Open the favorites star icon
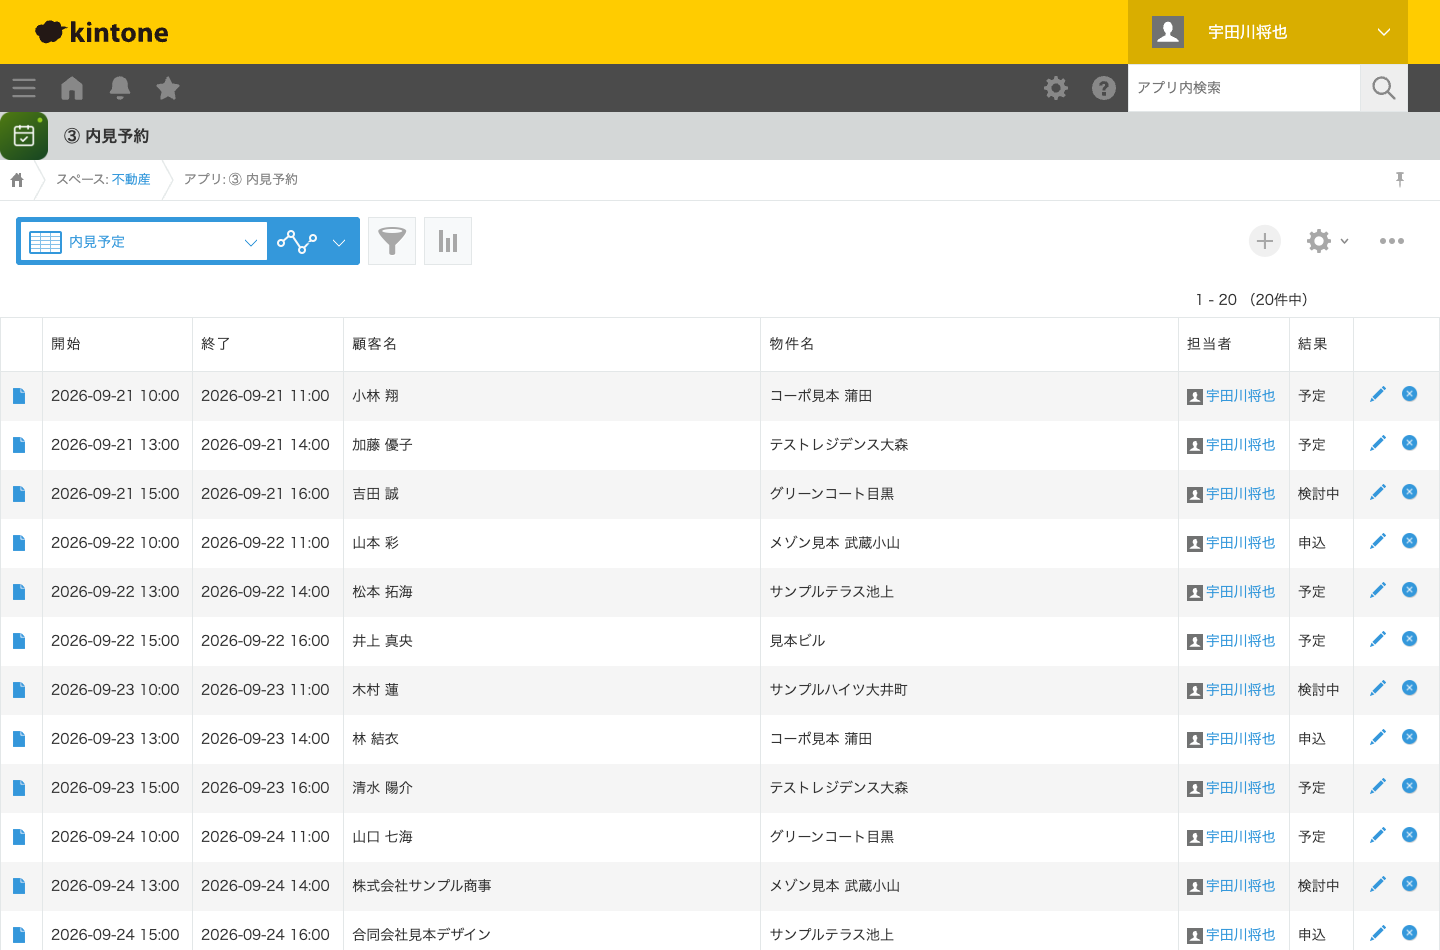The height and width of the screenshot is (950, 1440). [x=168, y=88]
